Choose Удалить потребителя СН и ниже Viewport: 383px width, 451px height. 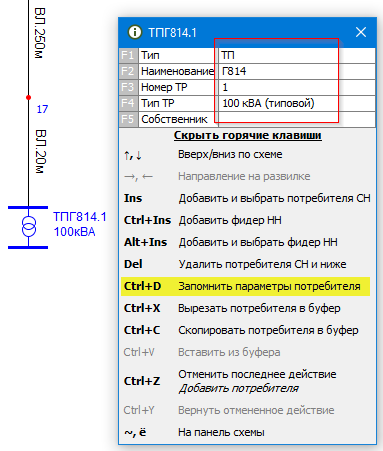[x=262, y=264]
